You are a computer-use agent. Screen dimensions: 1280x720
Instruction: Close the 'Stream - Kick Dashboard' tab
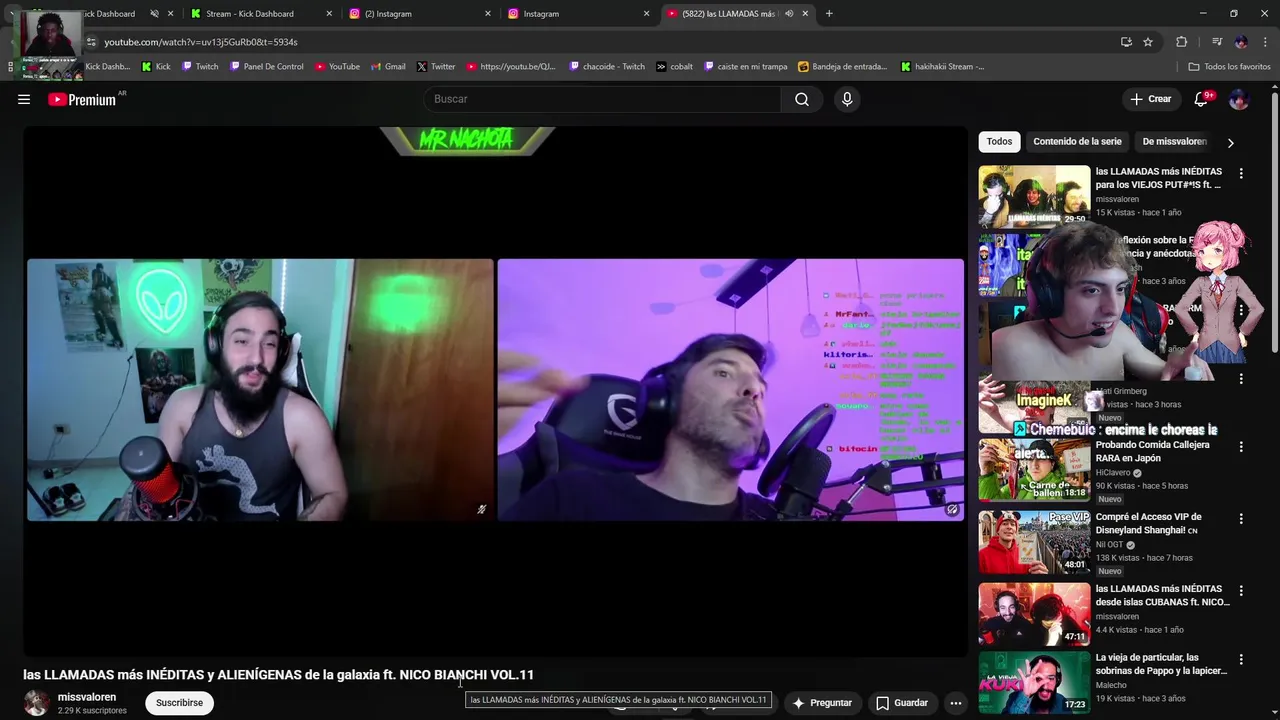pos(329,14)
